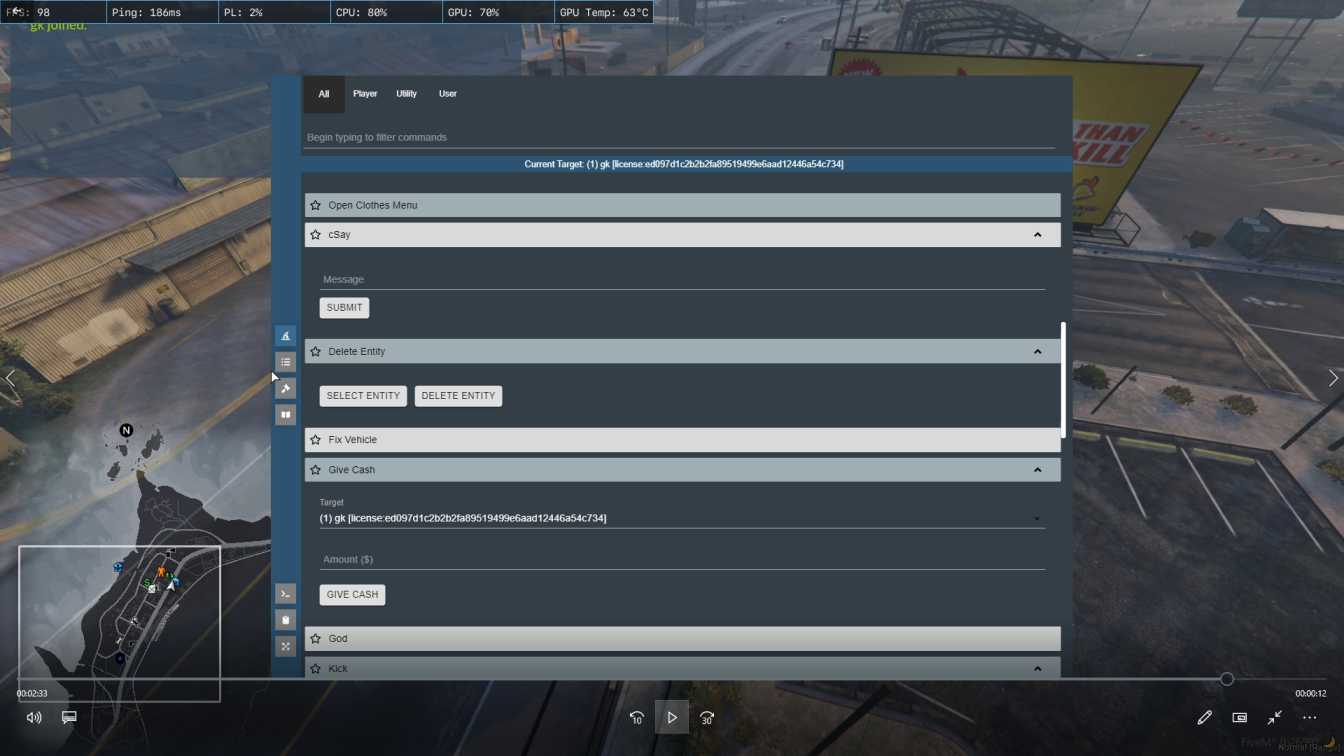The width and height of the screenshot is (1344, 756).
Task: Select the hammer repair icon in the sidebar
Action: 286,388
